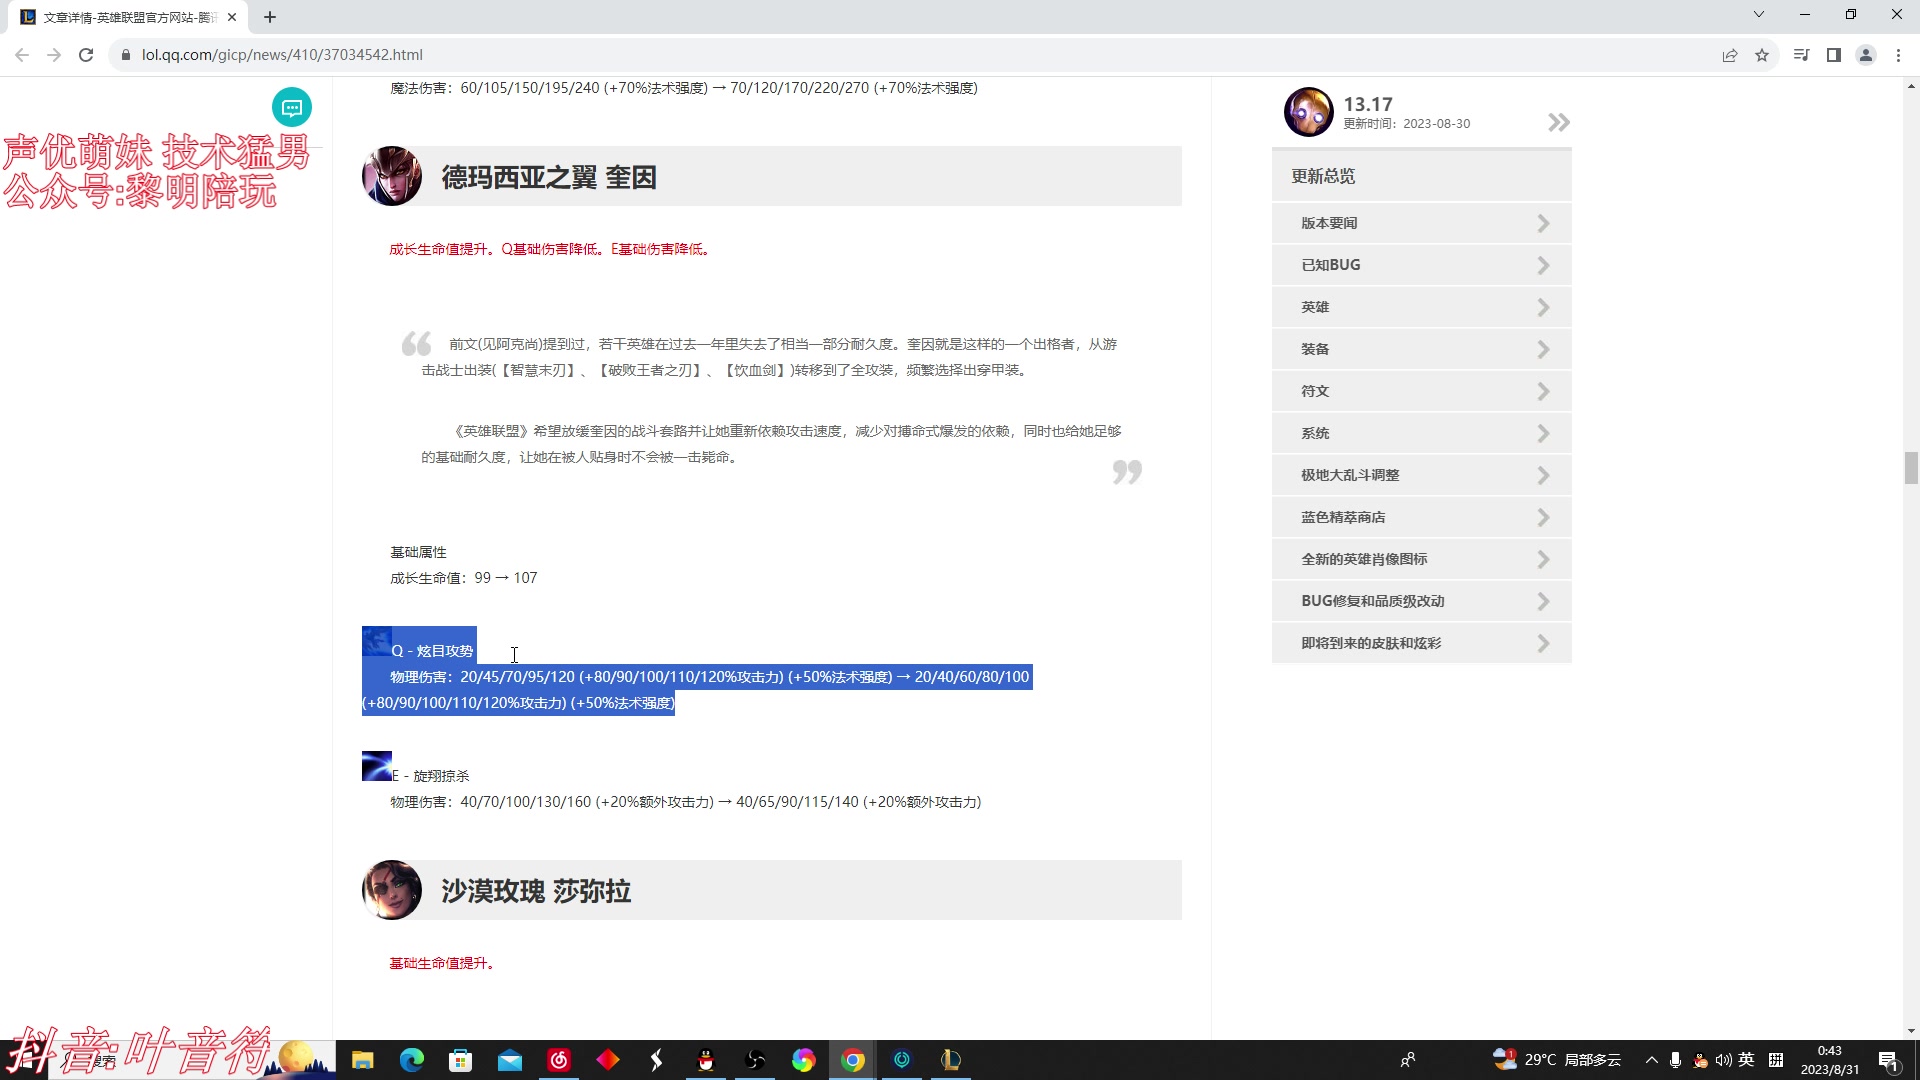Select the 基础属性 label
This screenshot has height=1080, width=1920.
[x=418, y=552]
